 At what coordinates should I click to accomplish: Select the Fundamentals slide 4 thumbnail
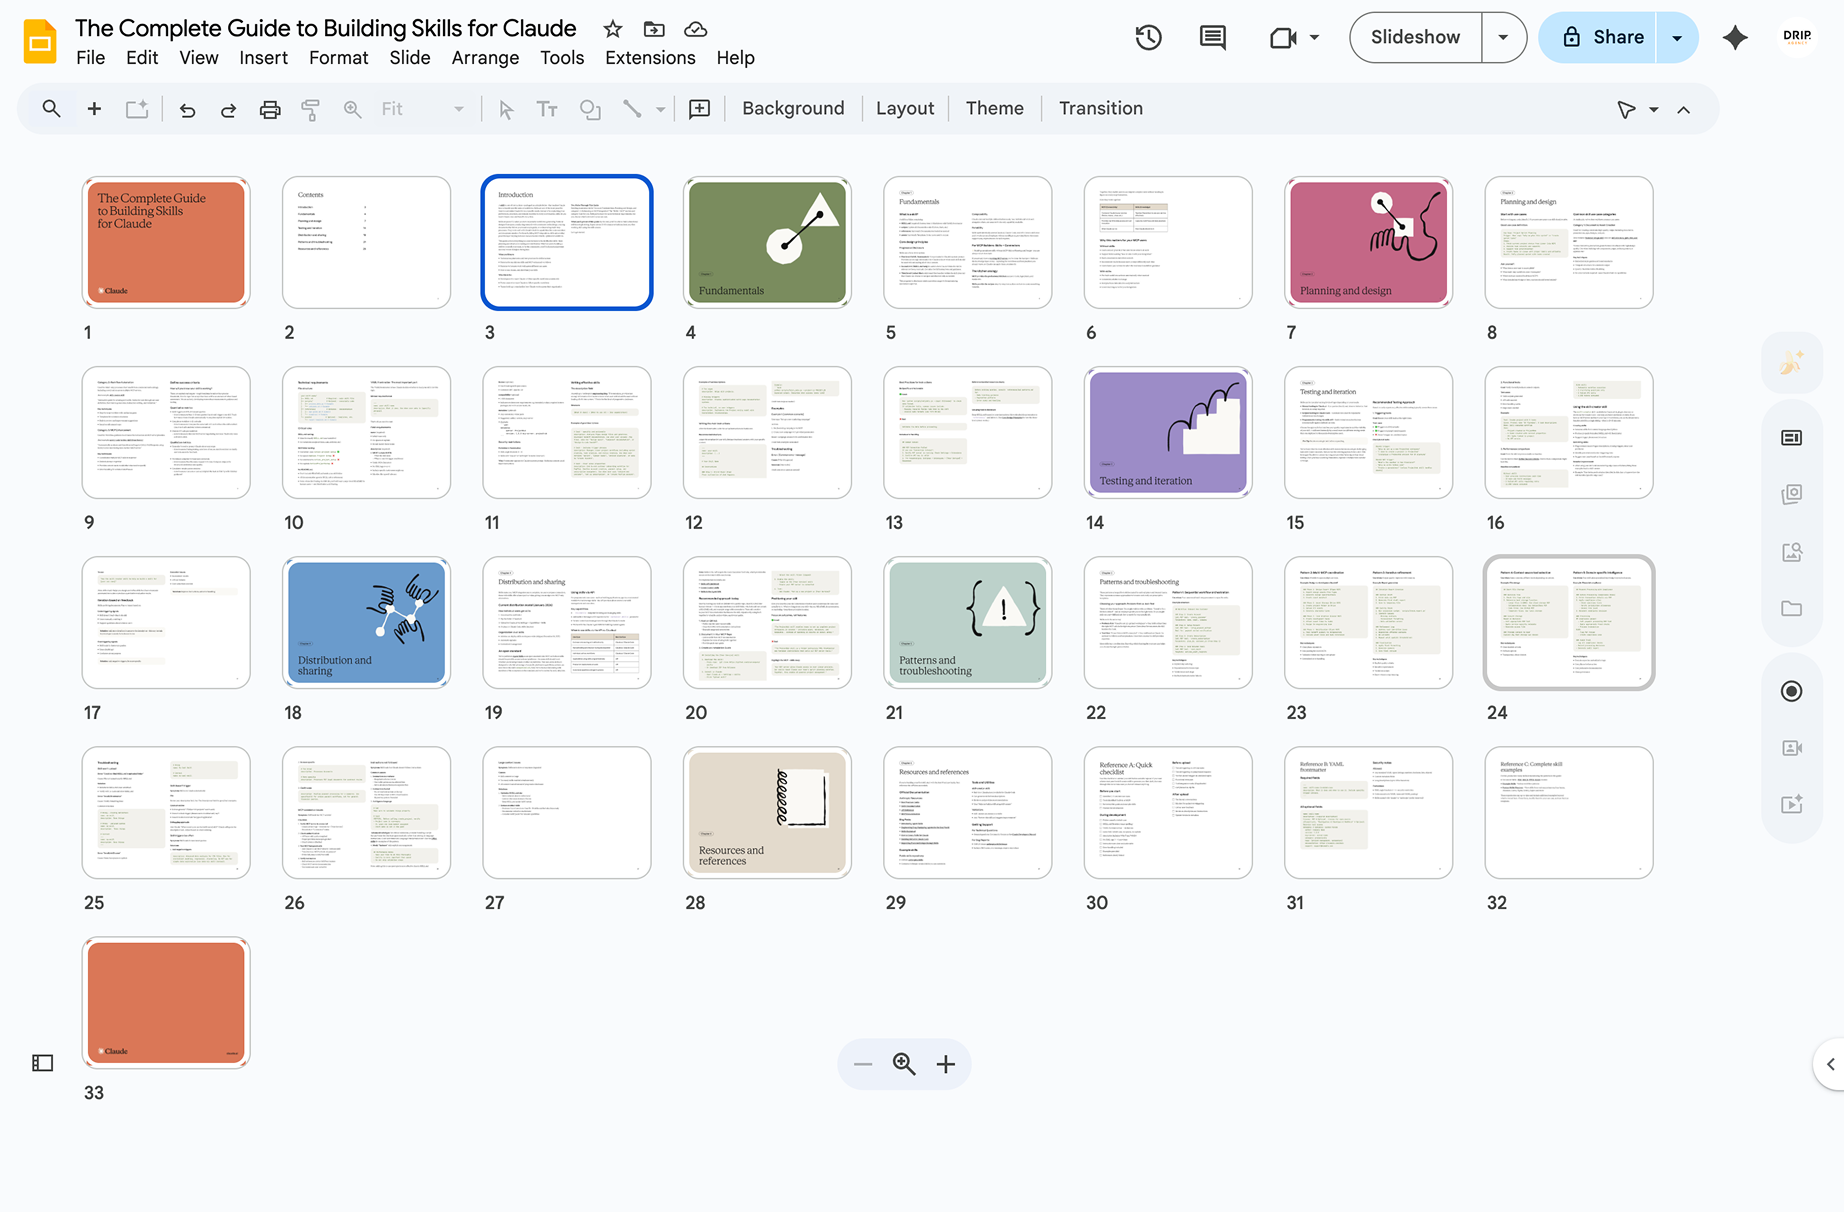[x=767, y=243]
